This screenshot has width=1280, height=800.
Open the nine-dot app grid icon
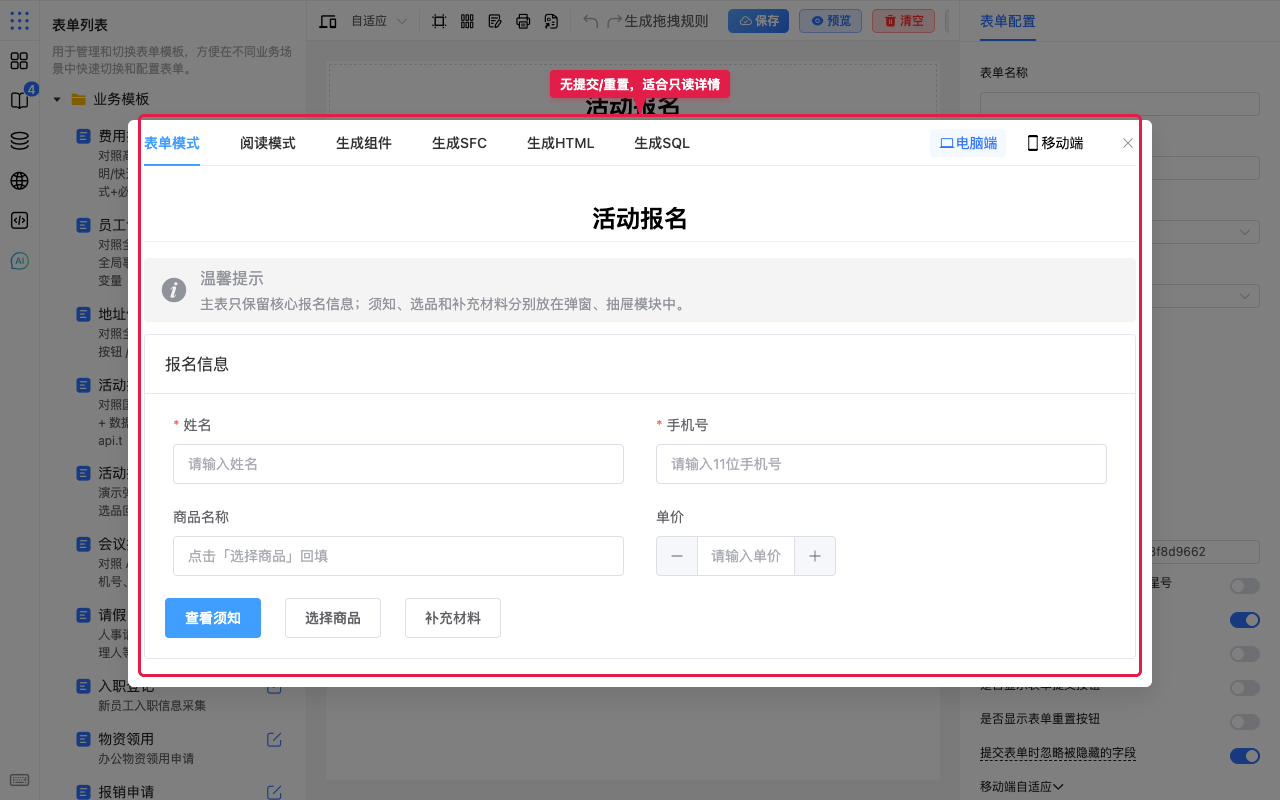19,20
